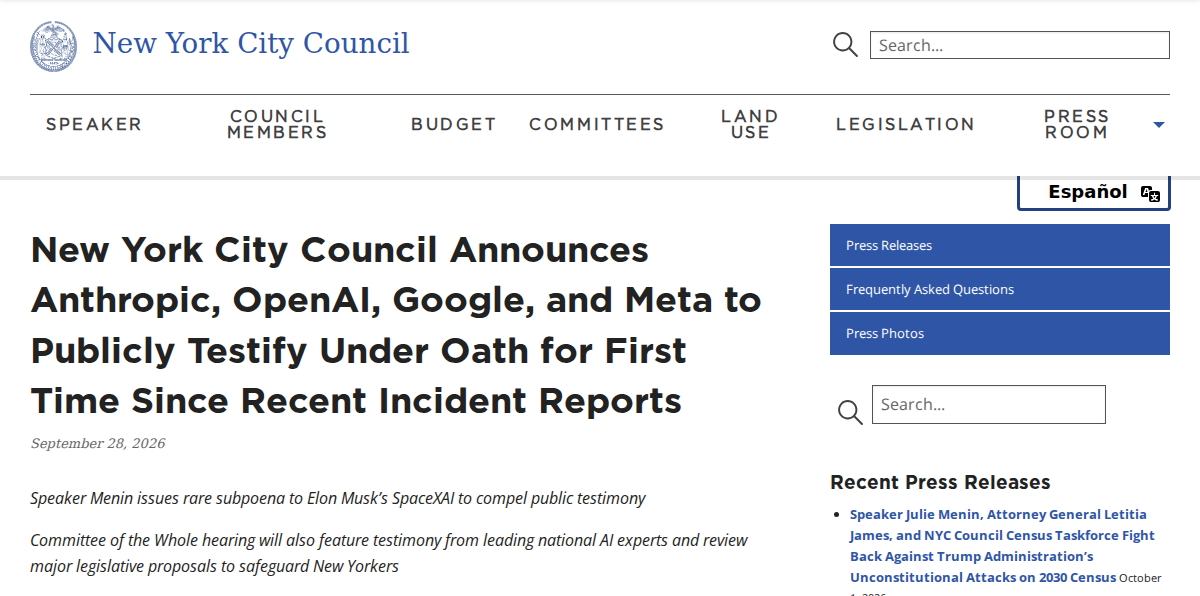Viewport: 1200px width, 596px height.
Task: Go to the Budget menu item
Action: tap(454, 124)
